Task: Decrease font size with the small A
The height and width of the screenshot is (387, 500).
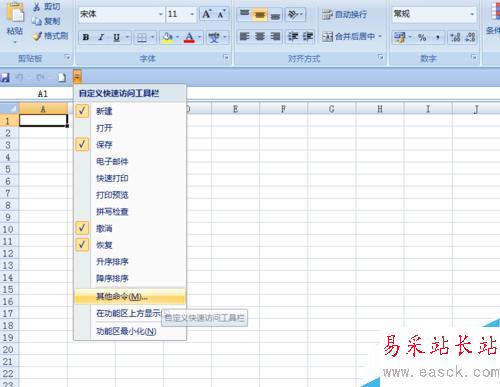Action: [x=222, y=14]
